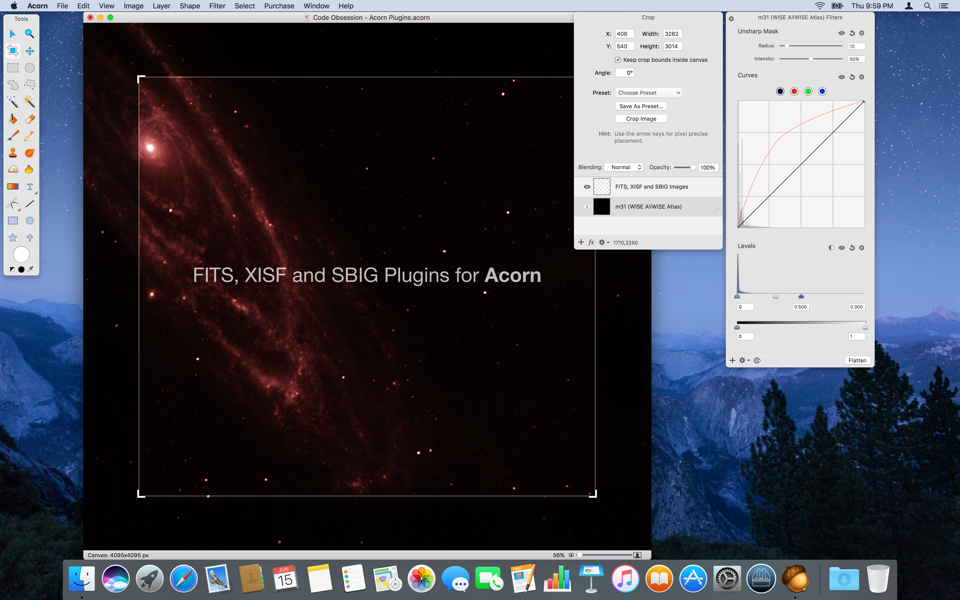Select the Oval shape tool
Screen dimensions: 960x600
click(x=29, y=220)
